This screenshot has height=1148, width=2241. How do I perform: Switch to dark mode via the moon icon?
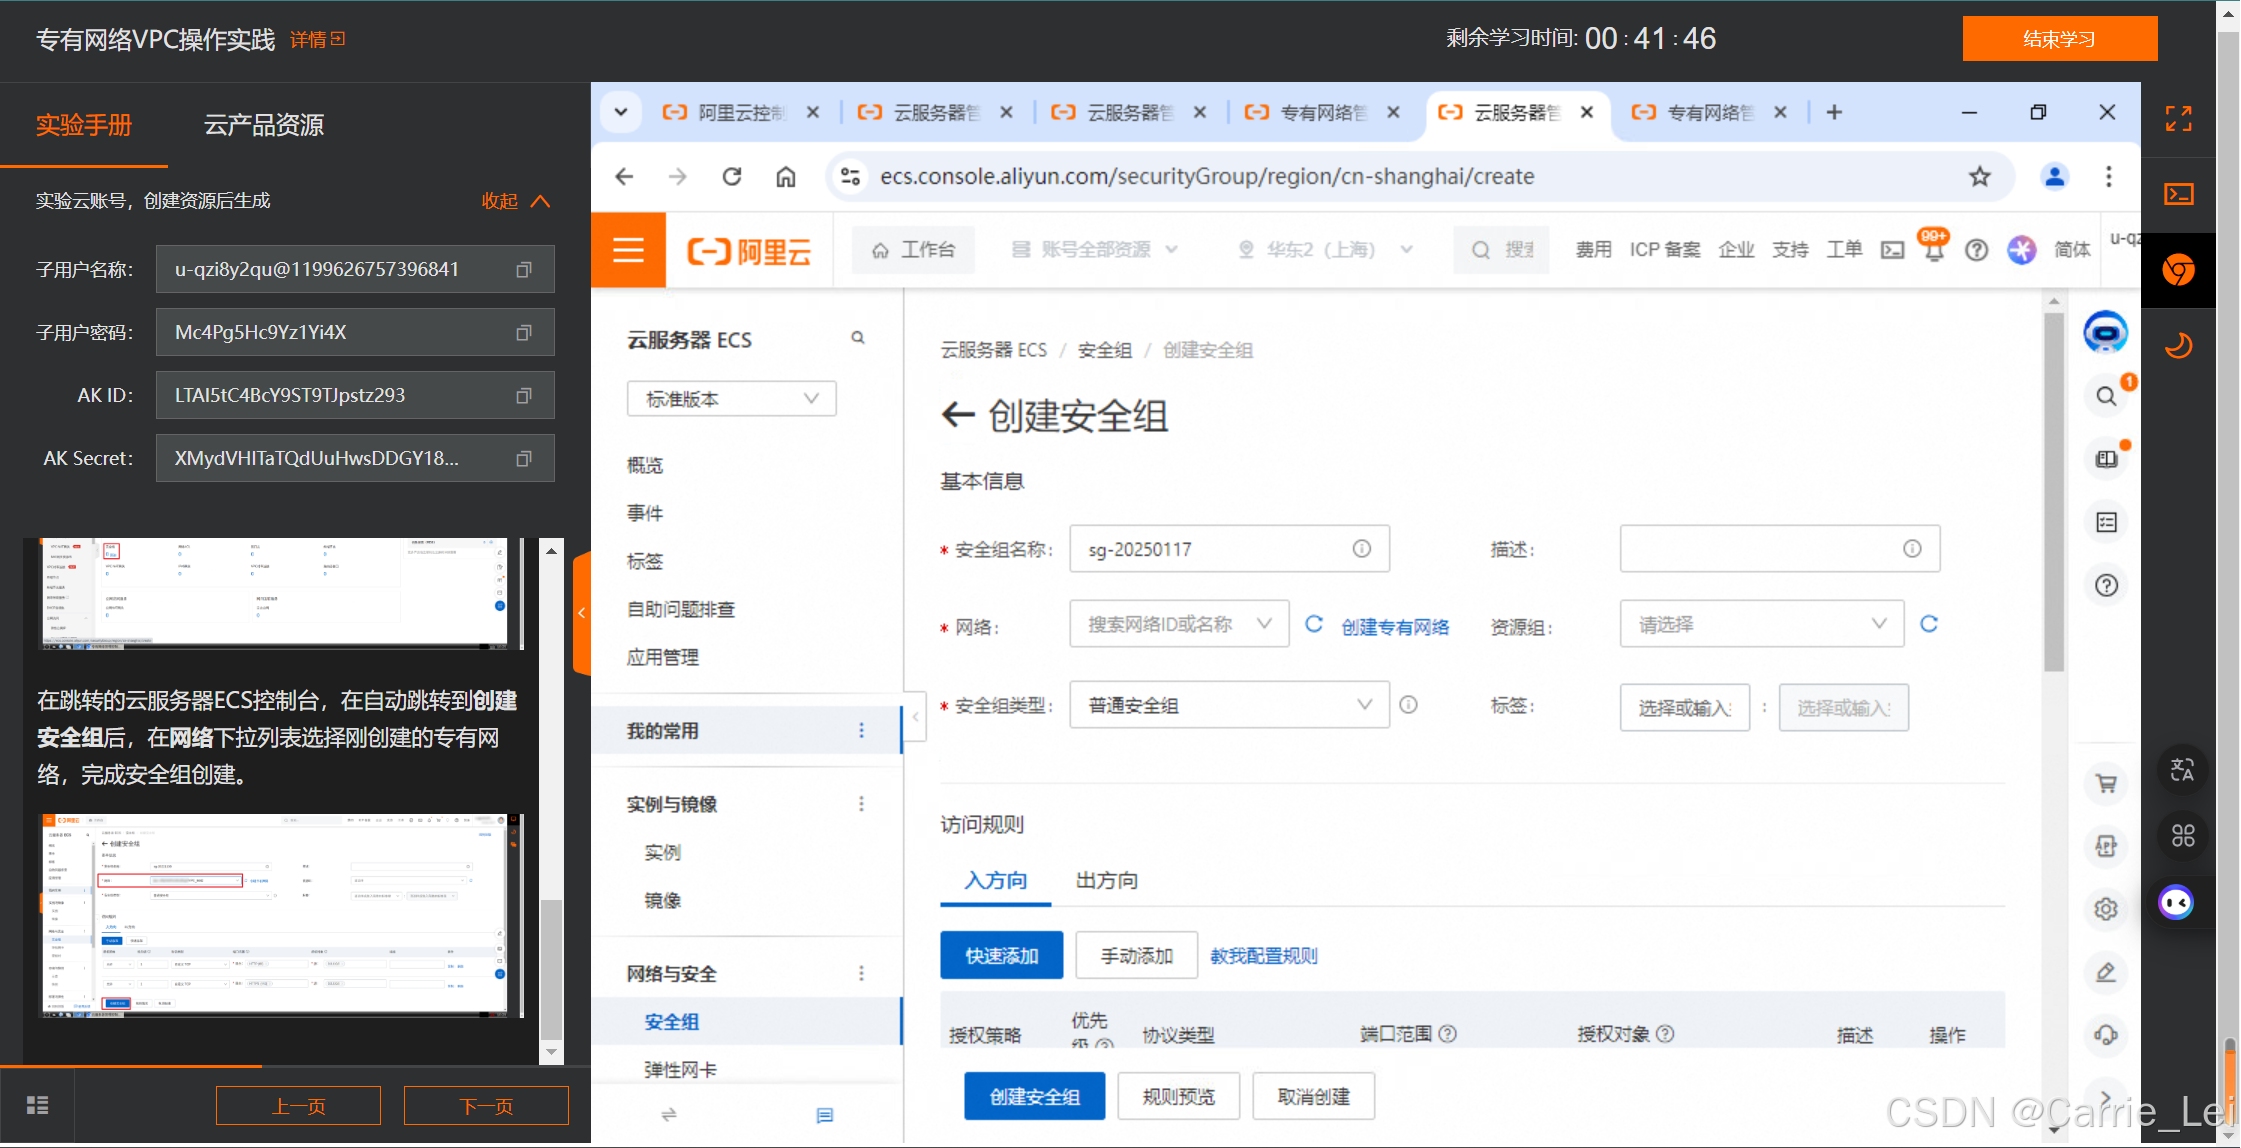(x=2178, y=346)
